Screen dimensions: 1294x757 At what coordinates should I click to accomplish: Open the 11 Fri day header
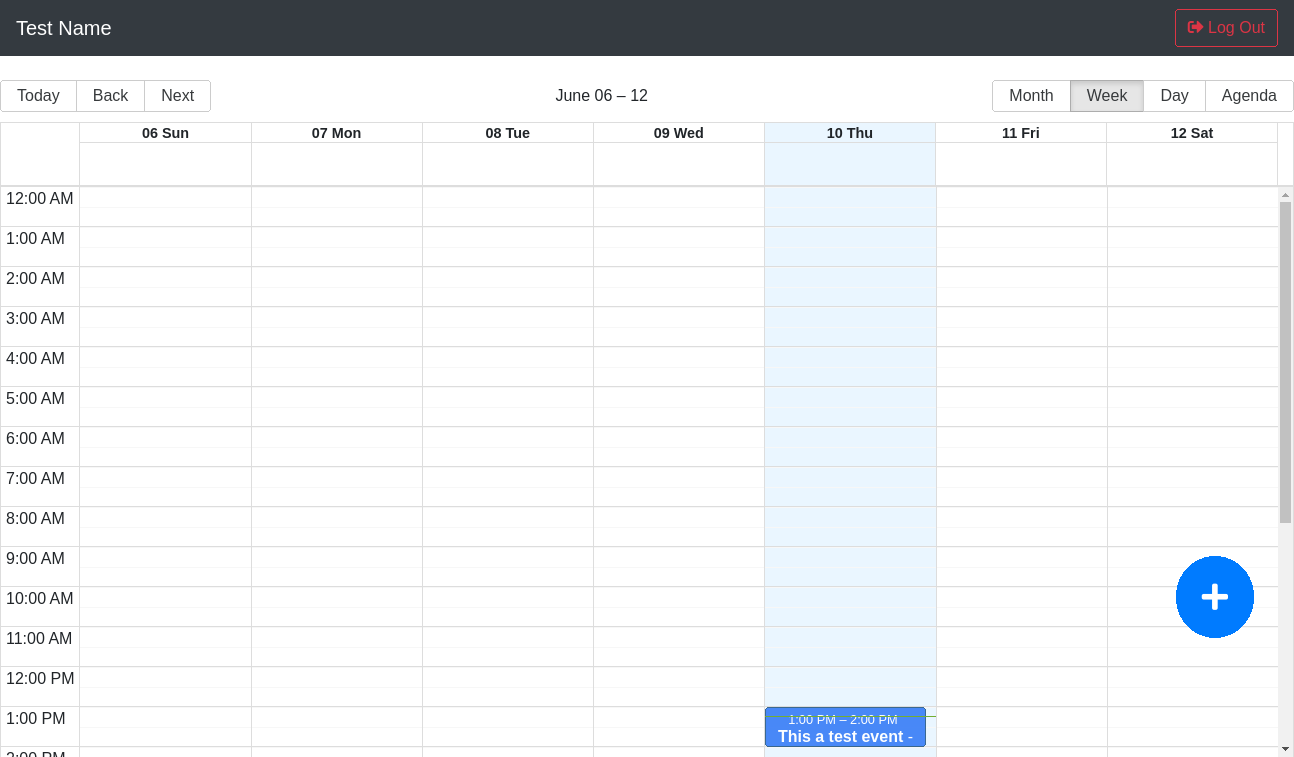click(1020, 133)
